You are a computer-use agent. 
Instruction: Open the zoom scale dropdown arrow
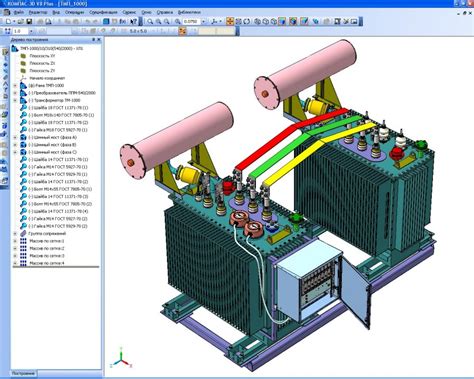(203, 22)
